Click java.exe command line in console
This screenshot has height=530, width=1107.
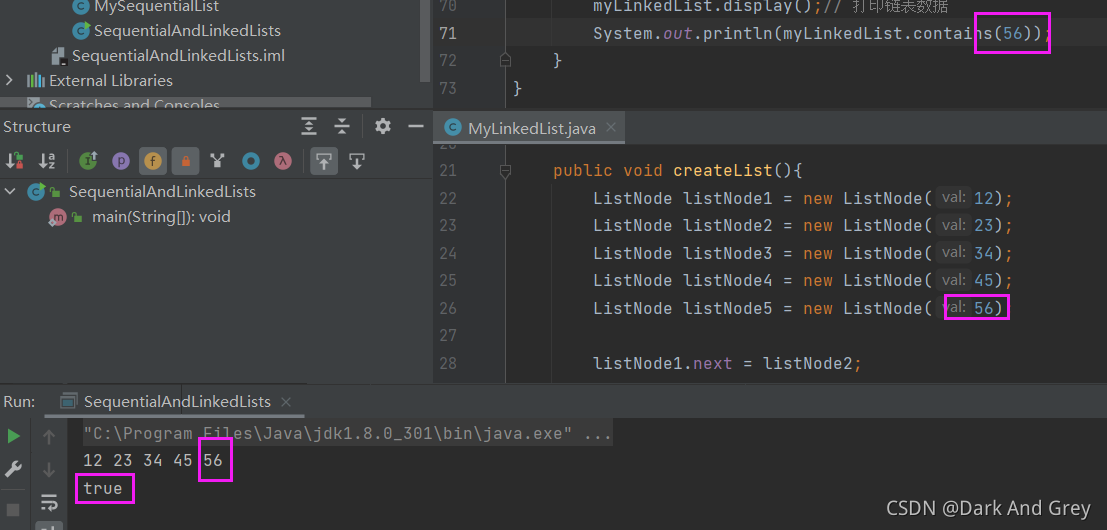click(x=347, y=433)
